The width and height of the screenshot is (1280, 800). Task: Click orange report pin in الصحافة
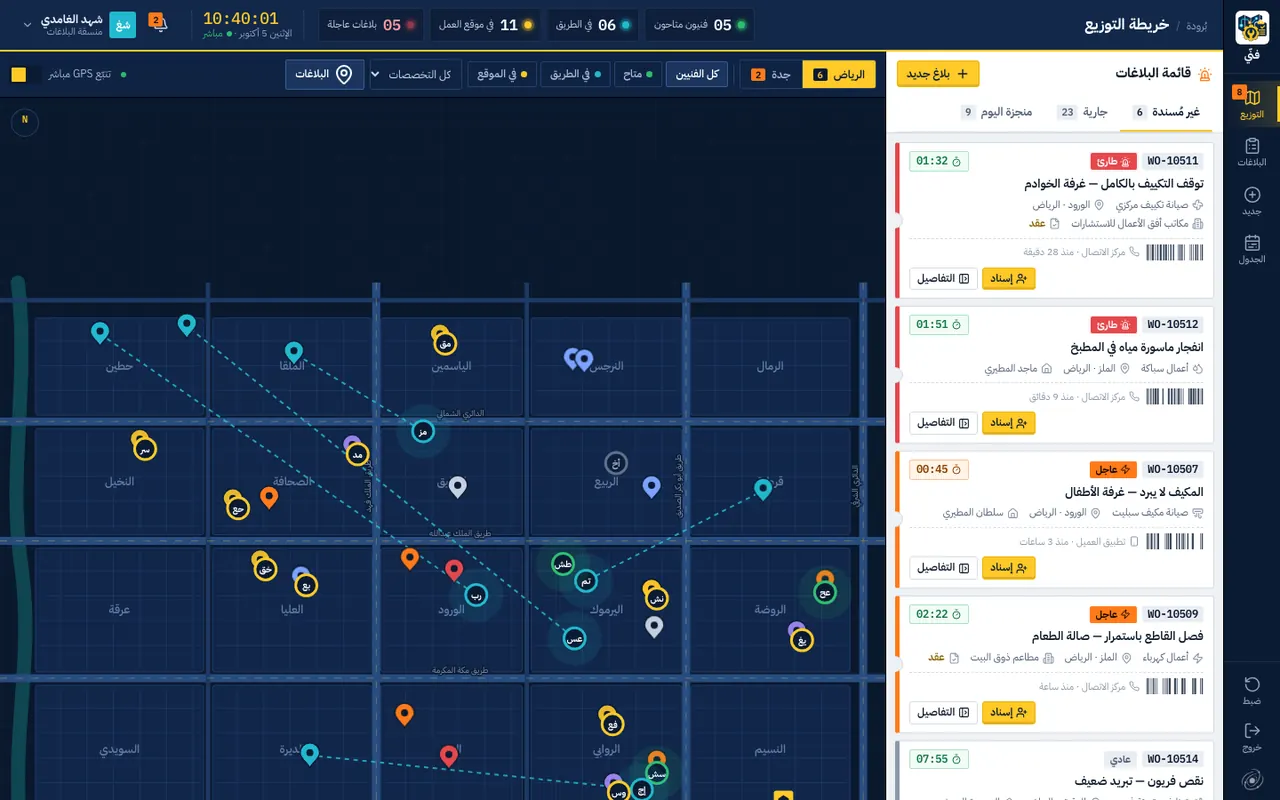point(269,496)
